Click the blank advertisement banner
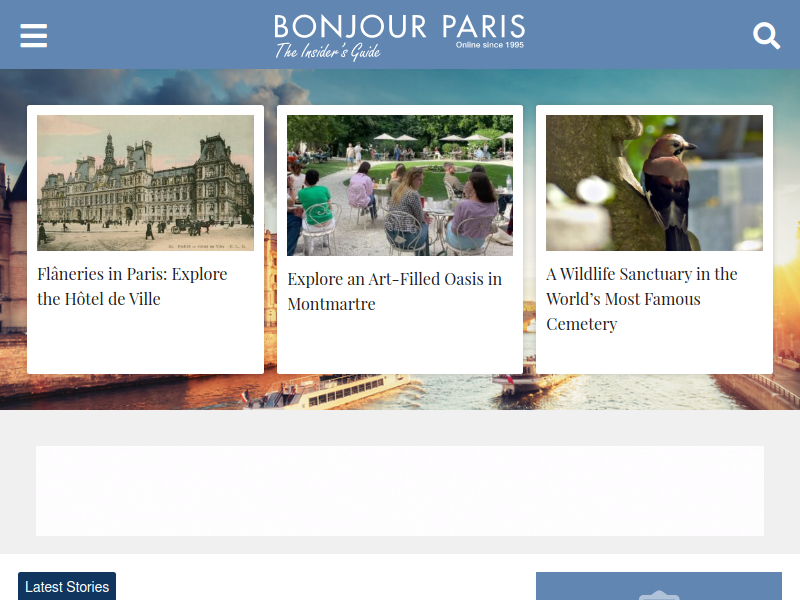The height and width of the screenshot is (600, 800). [x=399, y=491]
